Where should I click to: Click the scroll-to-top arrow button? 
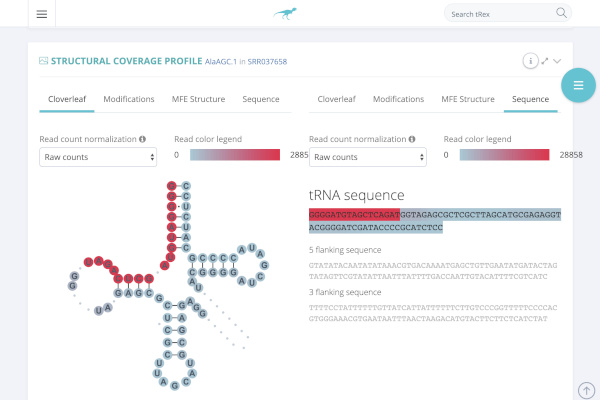click(586, 389)
